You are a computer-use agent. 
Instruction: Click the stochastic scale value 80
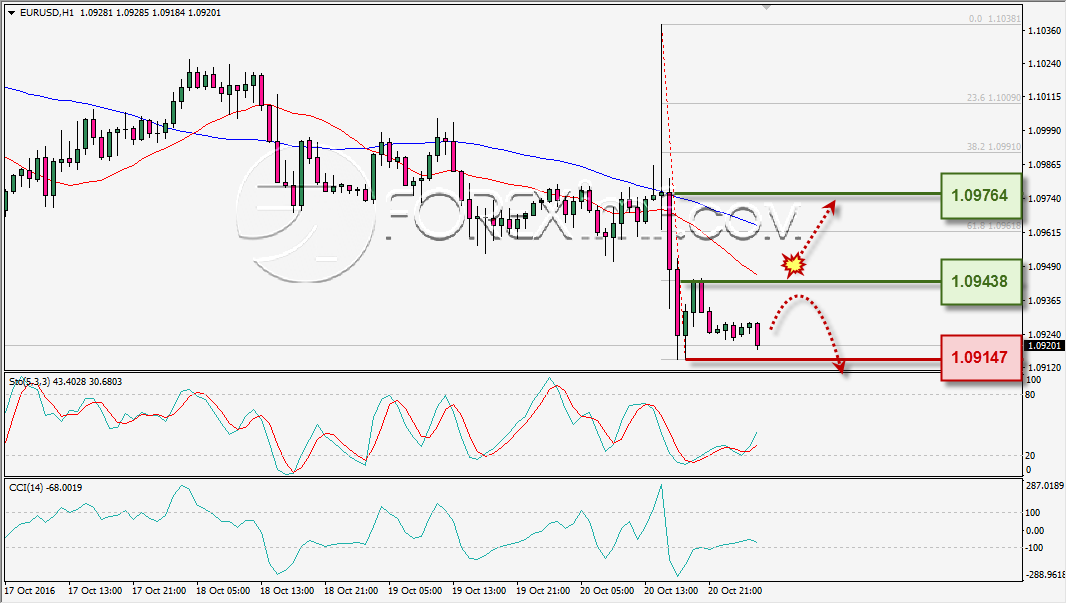click(x=1030, y=395)
